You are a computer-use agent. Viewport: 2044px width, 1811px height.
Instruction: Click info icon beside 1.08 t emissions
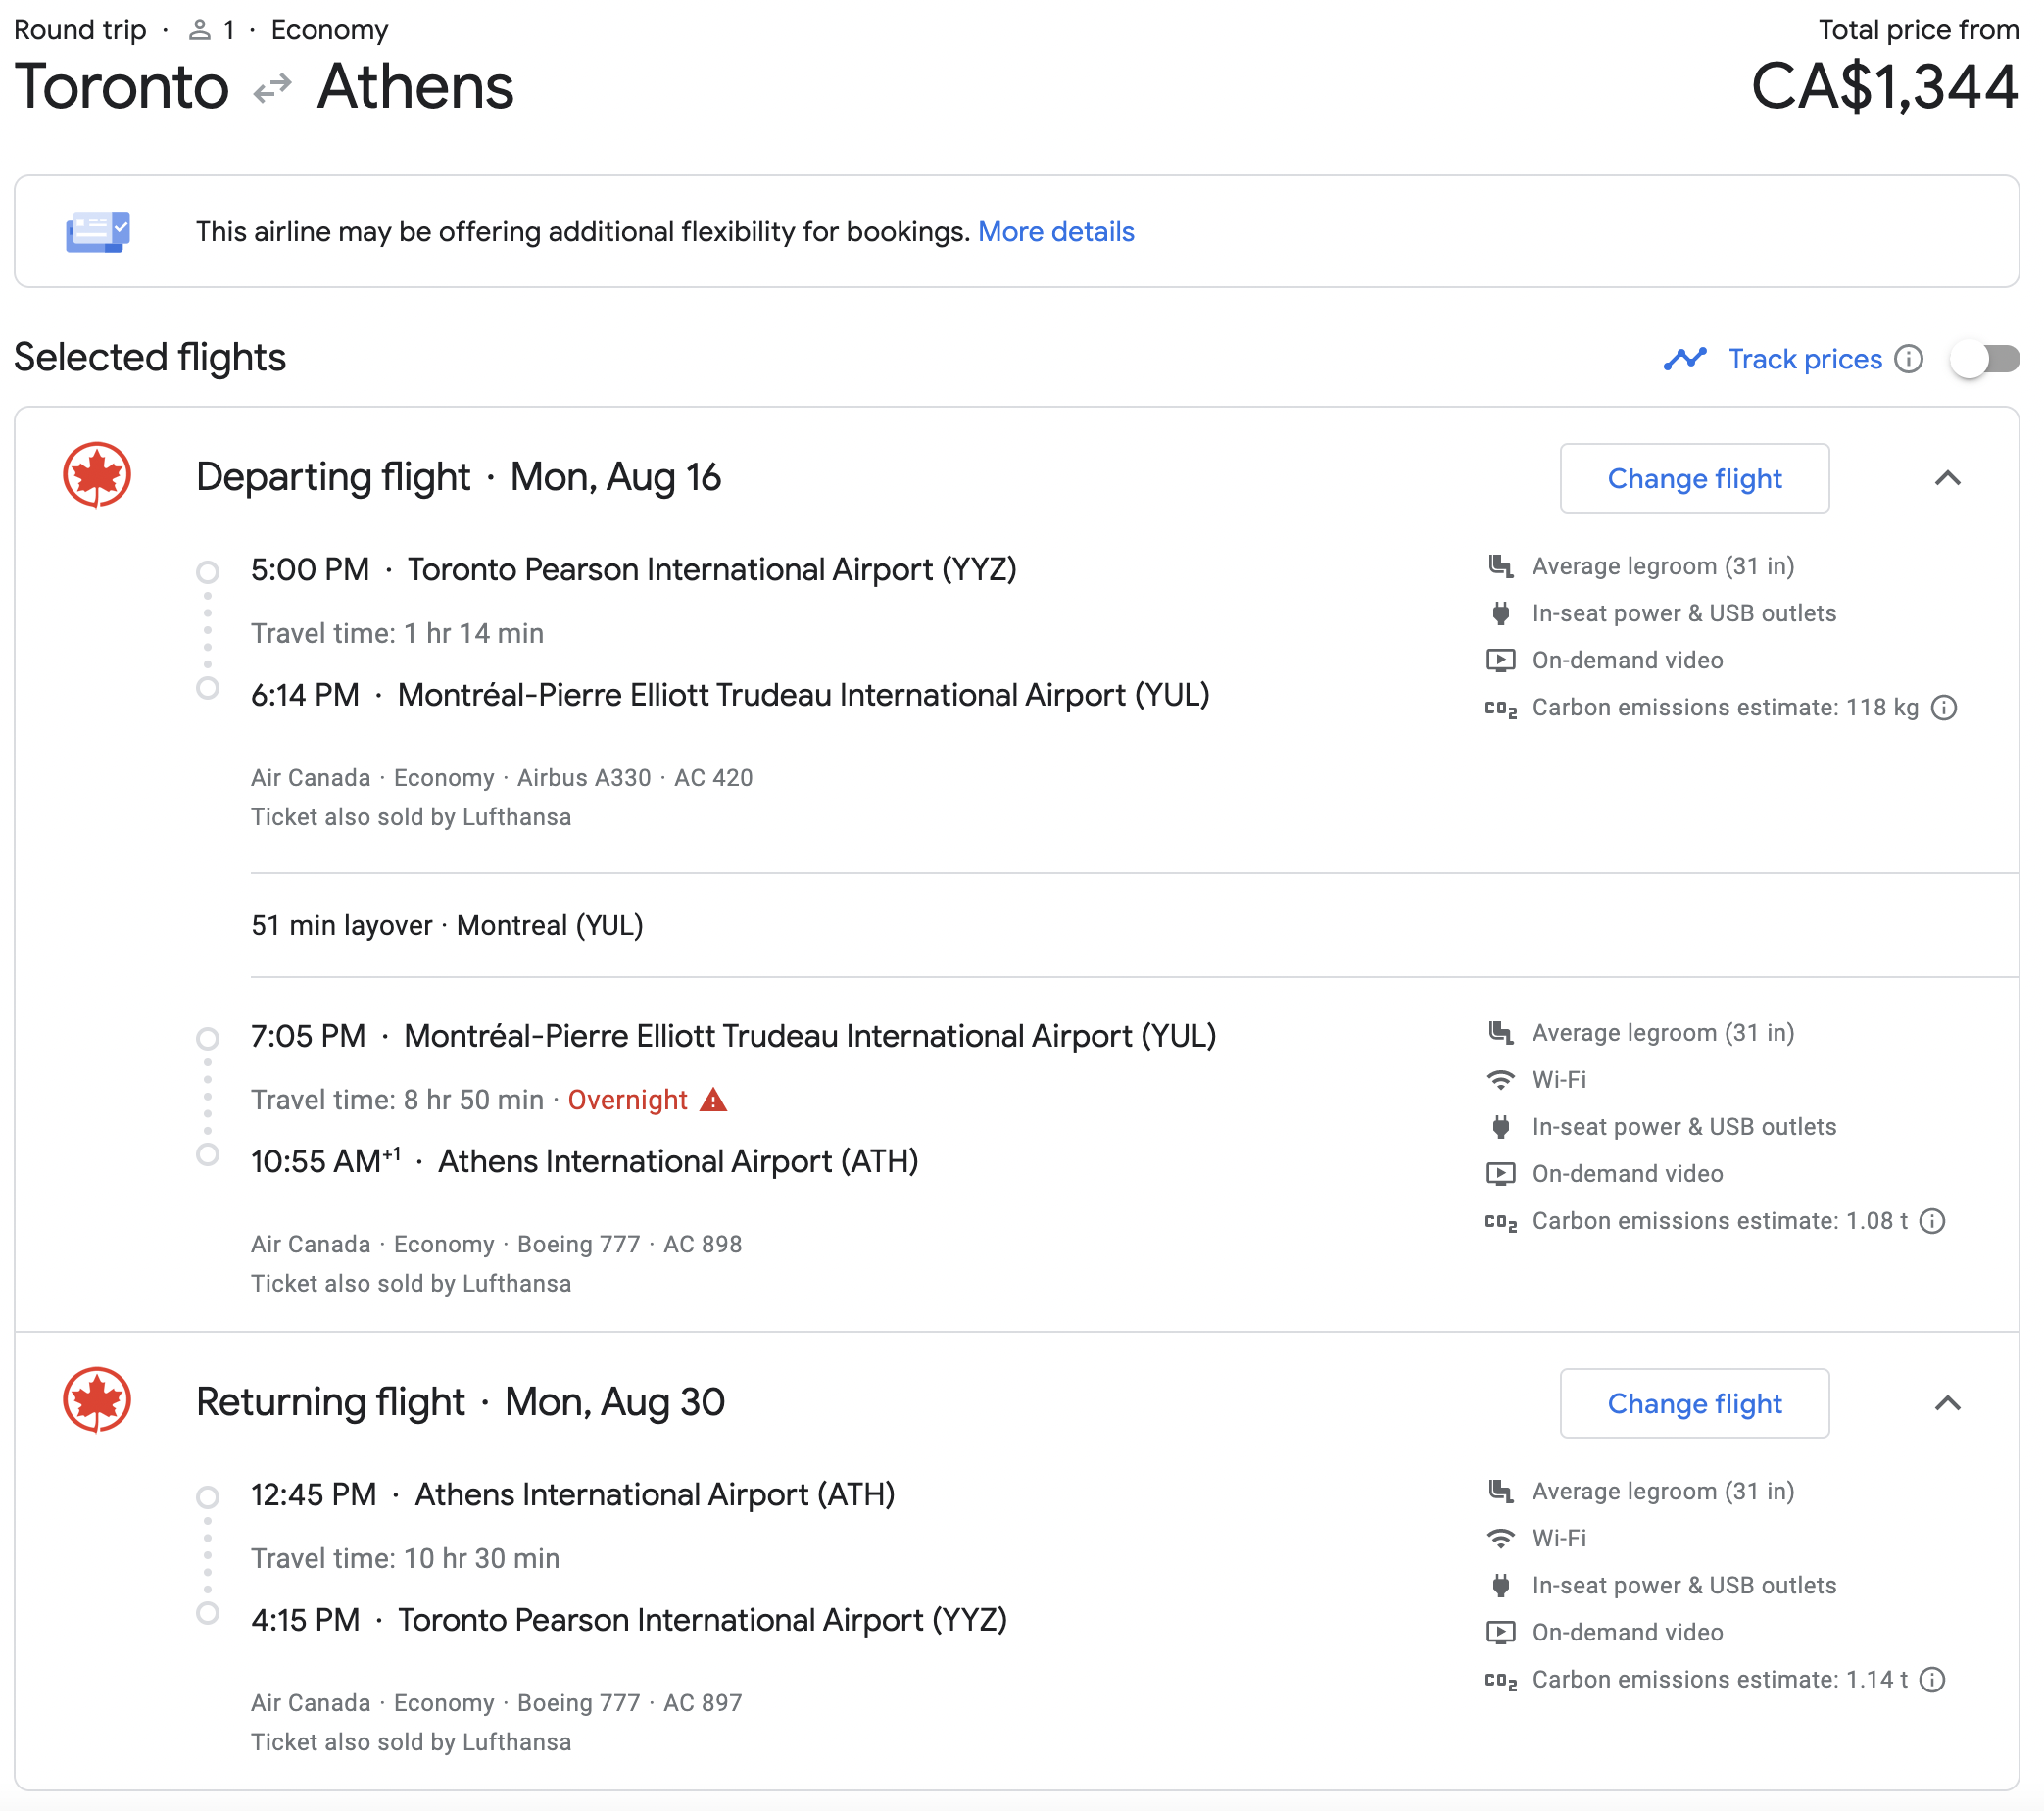click(1932, 1221)
